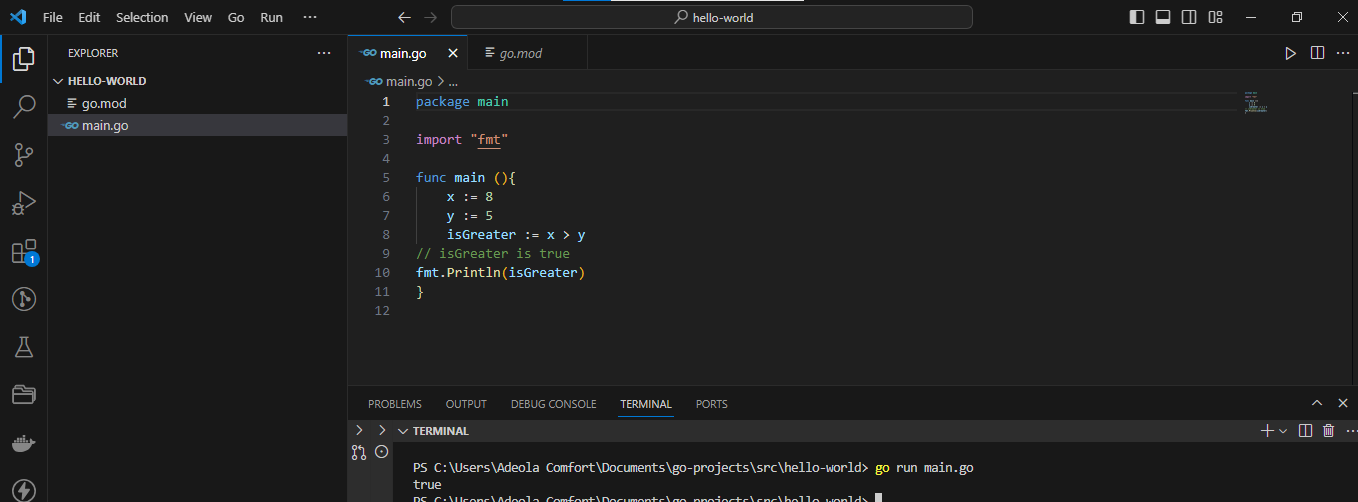
Task: Click the hello-world command center search box
Action: click(711, 17)
